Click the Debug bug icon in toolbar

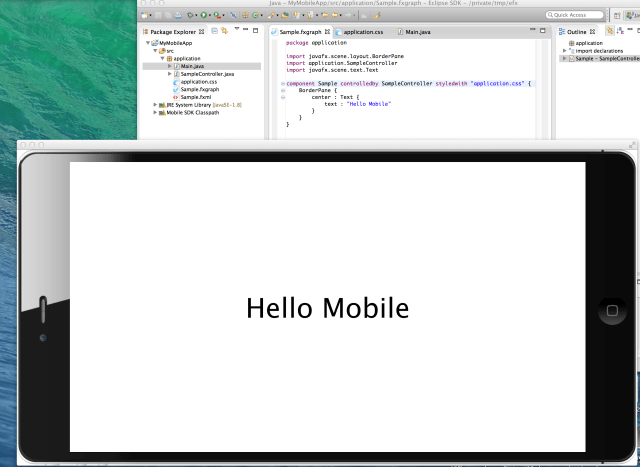click(x=190, y=15)
